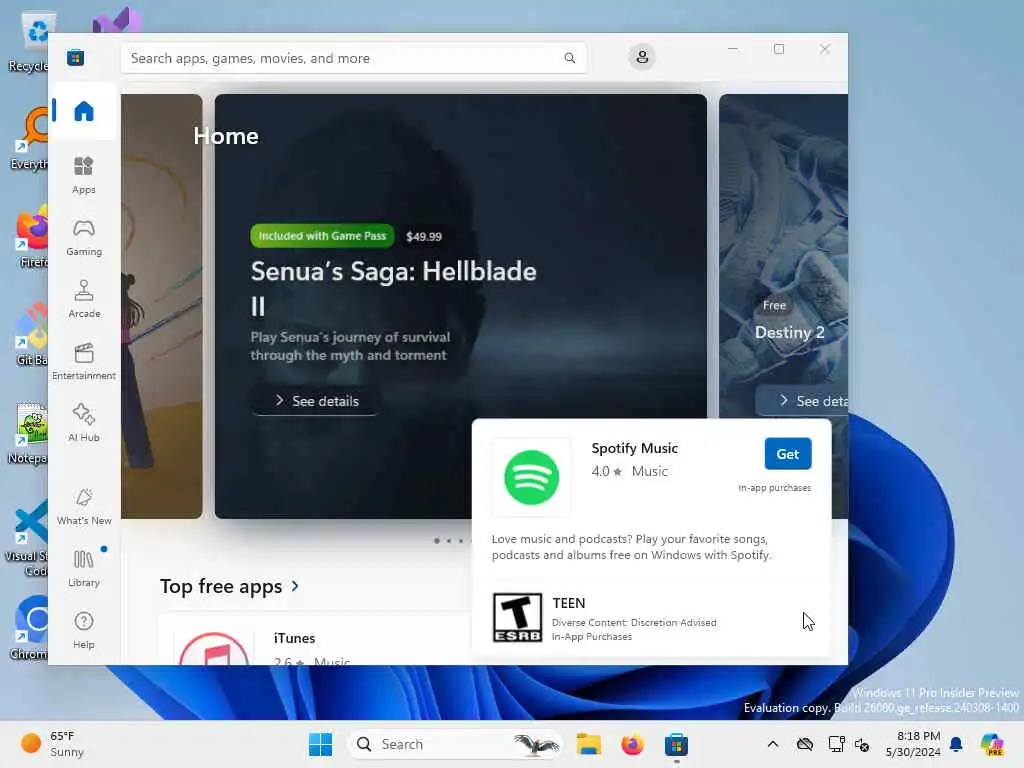Click the iTunes app icon
This screenshot has height=768, width=1024.
coord(214,648)
